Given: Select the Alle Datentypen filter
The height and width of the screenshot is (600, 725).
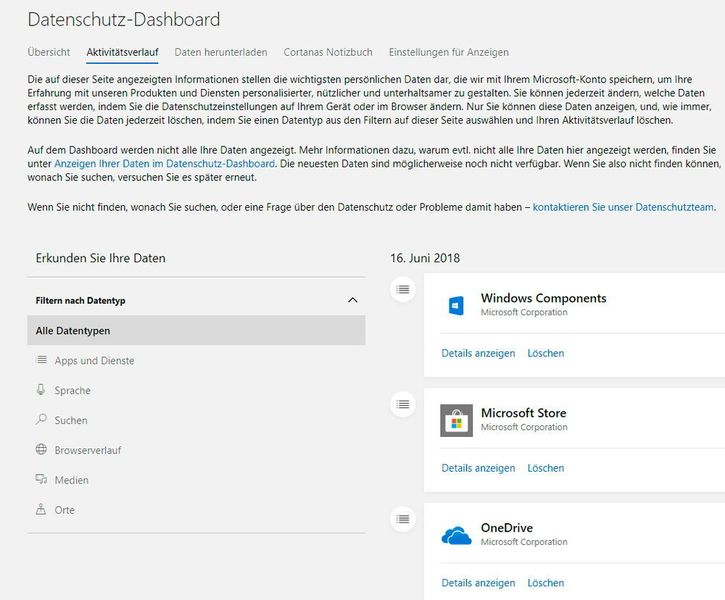Looking at the screenshot, I should click(196, 331).
